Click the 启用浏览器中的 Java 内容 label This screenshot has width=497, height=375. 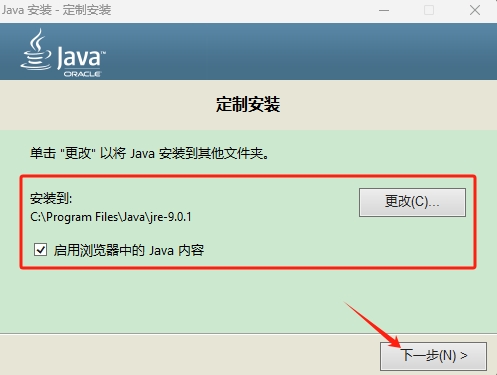click(129, 250)
